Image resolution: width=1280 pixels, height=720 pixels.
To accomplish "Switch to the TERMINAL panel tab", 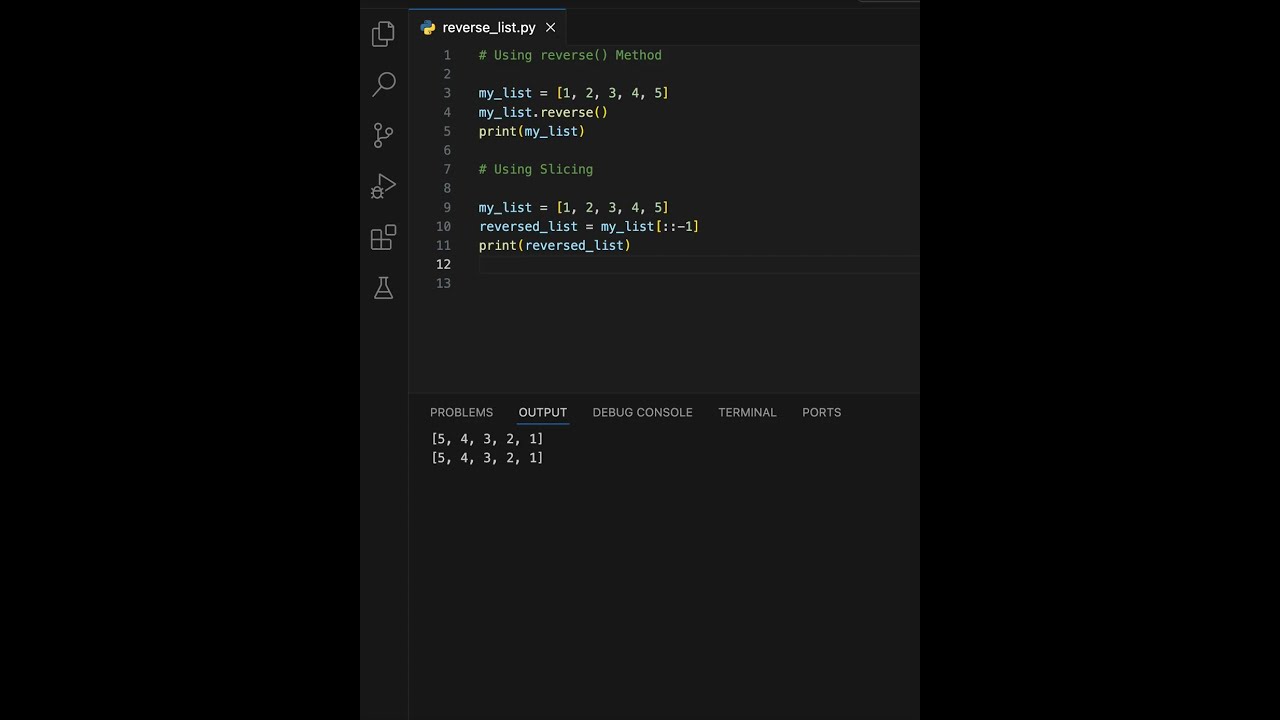I will [x=747, y=412].
